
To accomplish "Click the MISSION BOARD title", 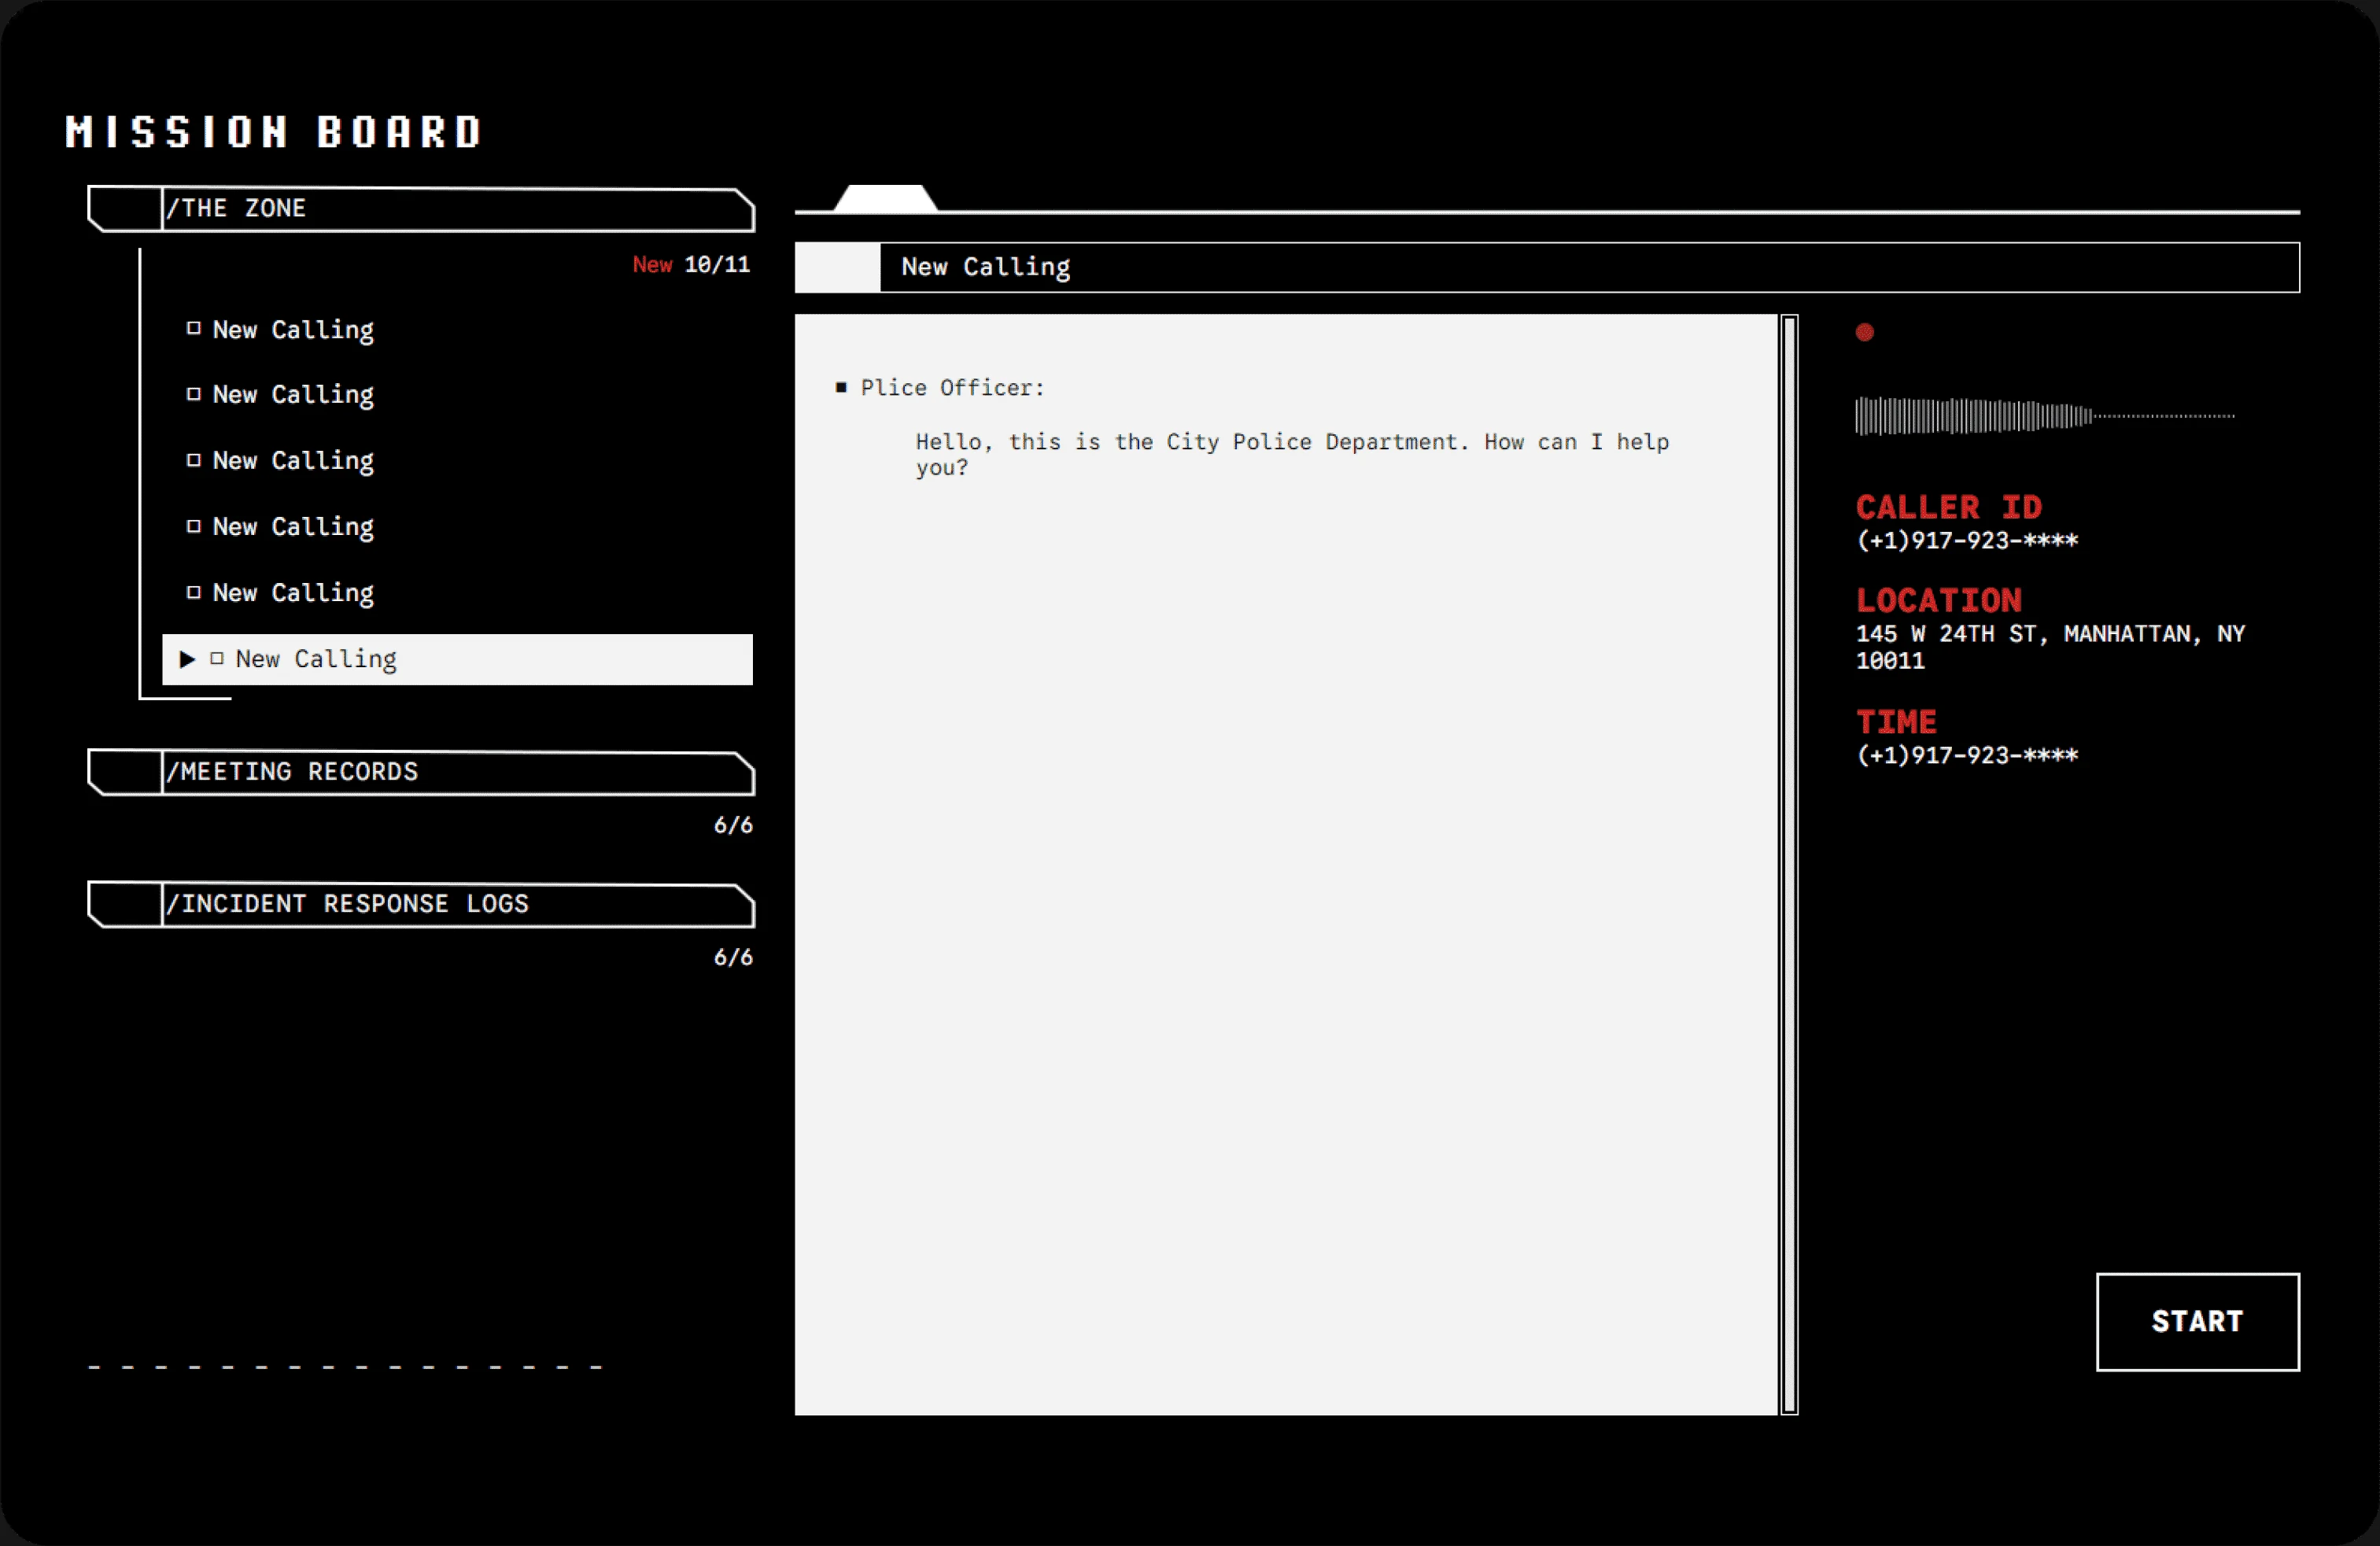I will coord(274,132).
